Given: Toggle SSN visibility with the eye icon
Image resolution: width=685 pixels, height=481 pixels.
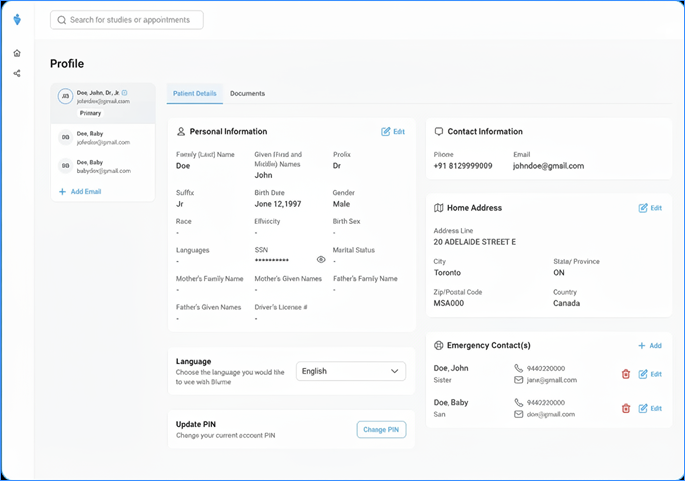Looking at the screenshot, I should click(x=321, y=259).
